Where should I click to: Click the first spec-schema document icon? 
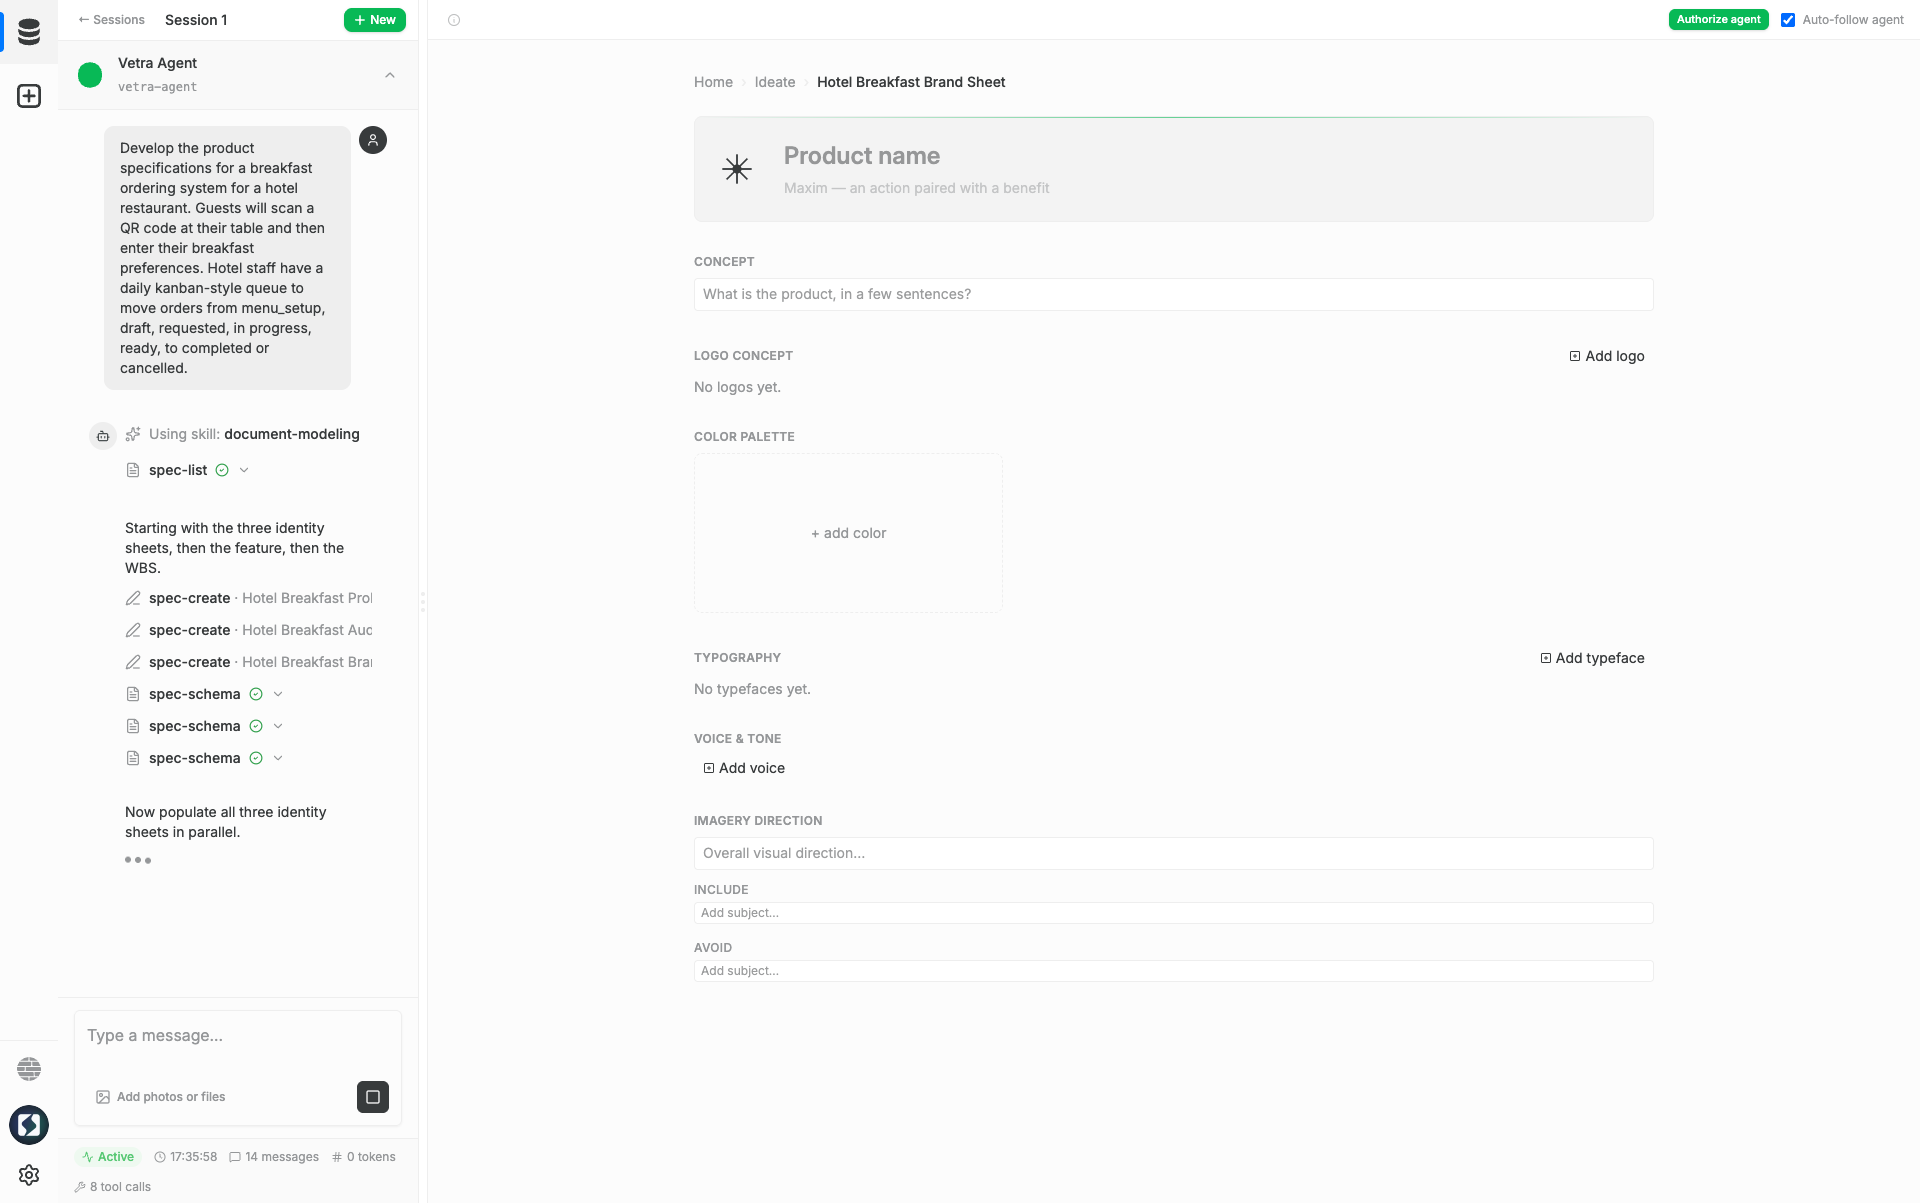133,694
